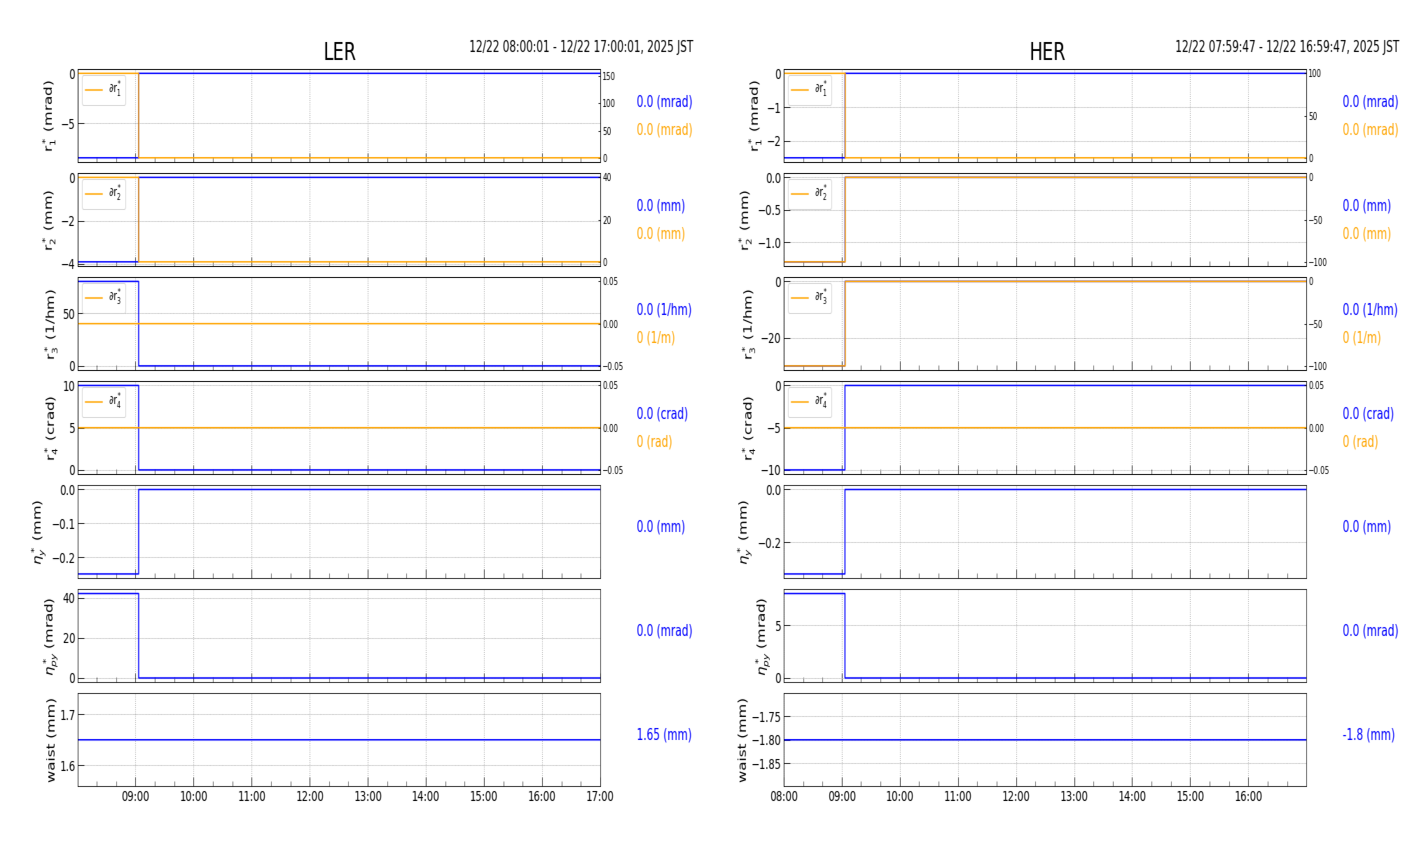1412x864 pixels.
Task: Click the LER "0.0 (crad)" readout
Action: point(663,414)
